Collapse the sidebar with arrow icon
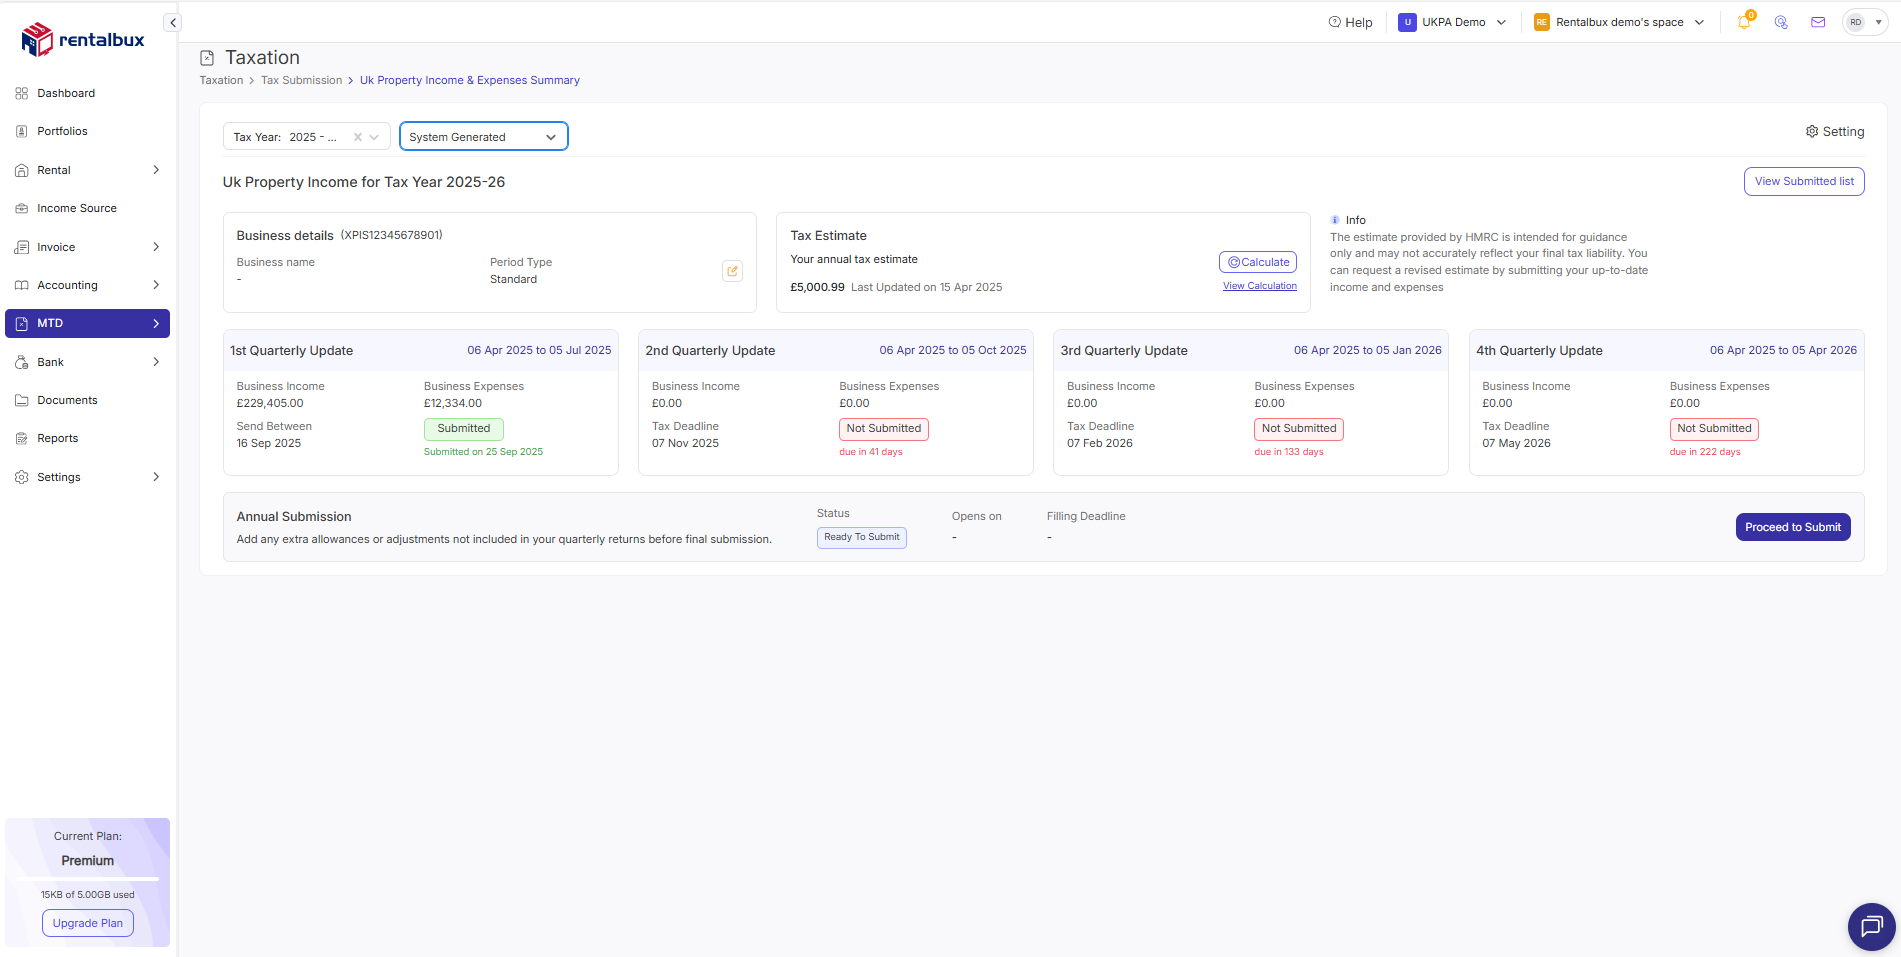Image resolution: width=1901 pixels, height=957 pixels. click(173, 22)
